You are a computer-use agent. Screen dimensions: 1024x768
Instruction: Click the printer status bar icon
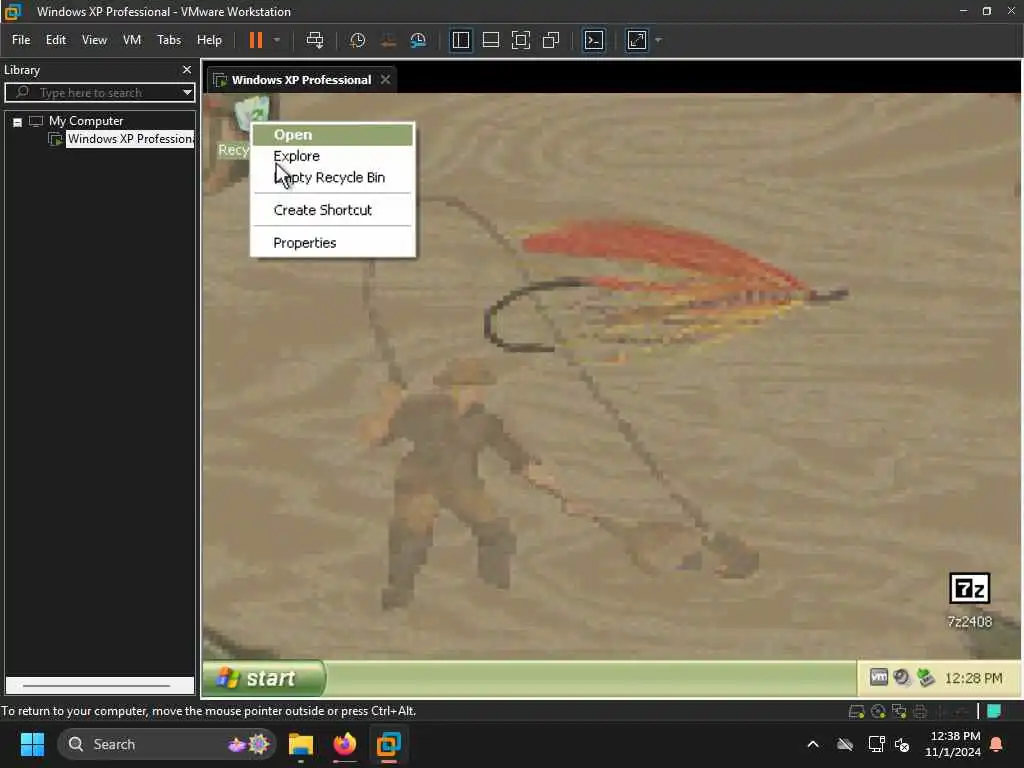[x=920, y=711]
